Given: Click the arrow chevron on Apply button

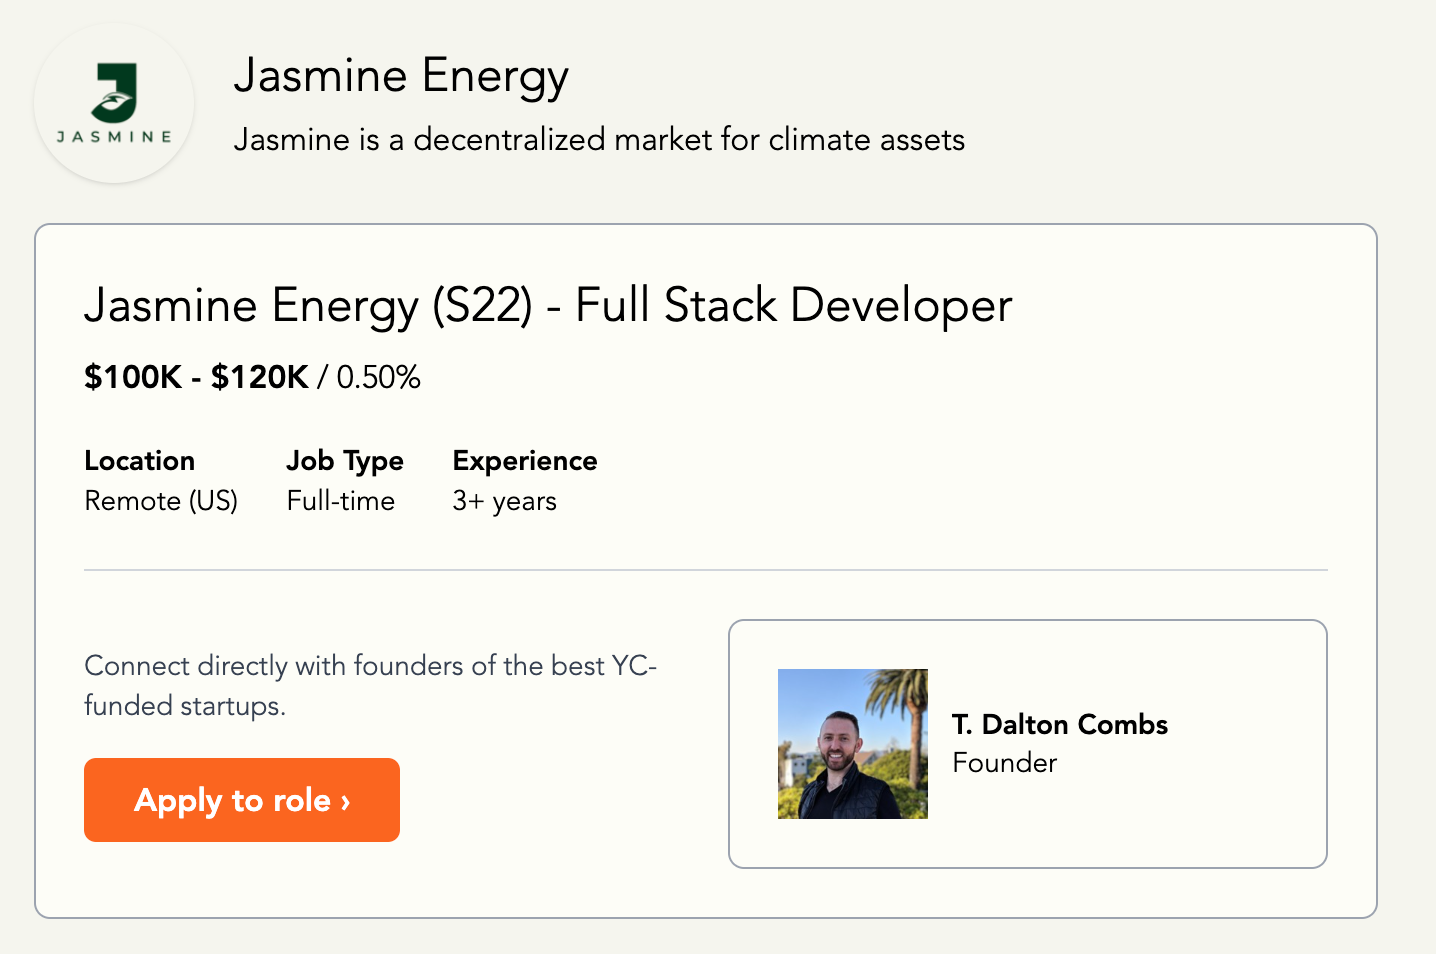Looking at the screenshot, I should pos(346,801).
